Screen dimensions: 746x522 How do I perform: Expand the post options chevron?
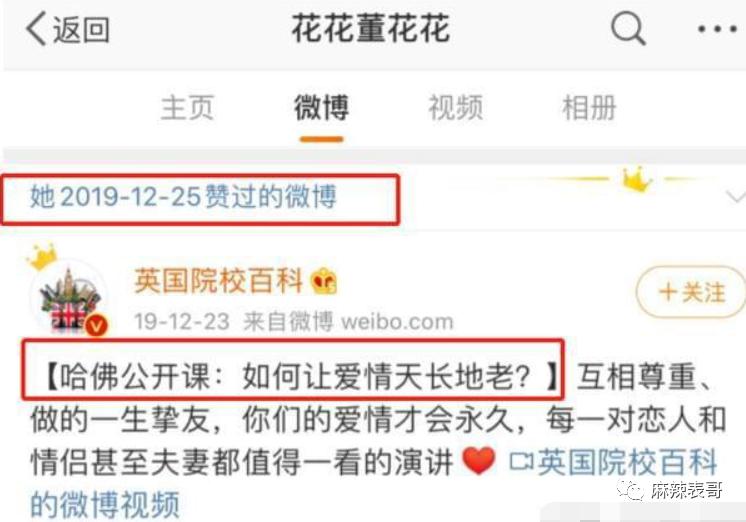(x=736, y=197)
